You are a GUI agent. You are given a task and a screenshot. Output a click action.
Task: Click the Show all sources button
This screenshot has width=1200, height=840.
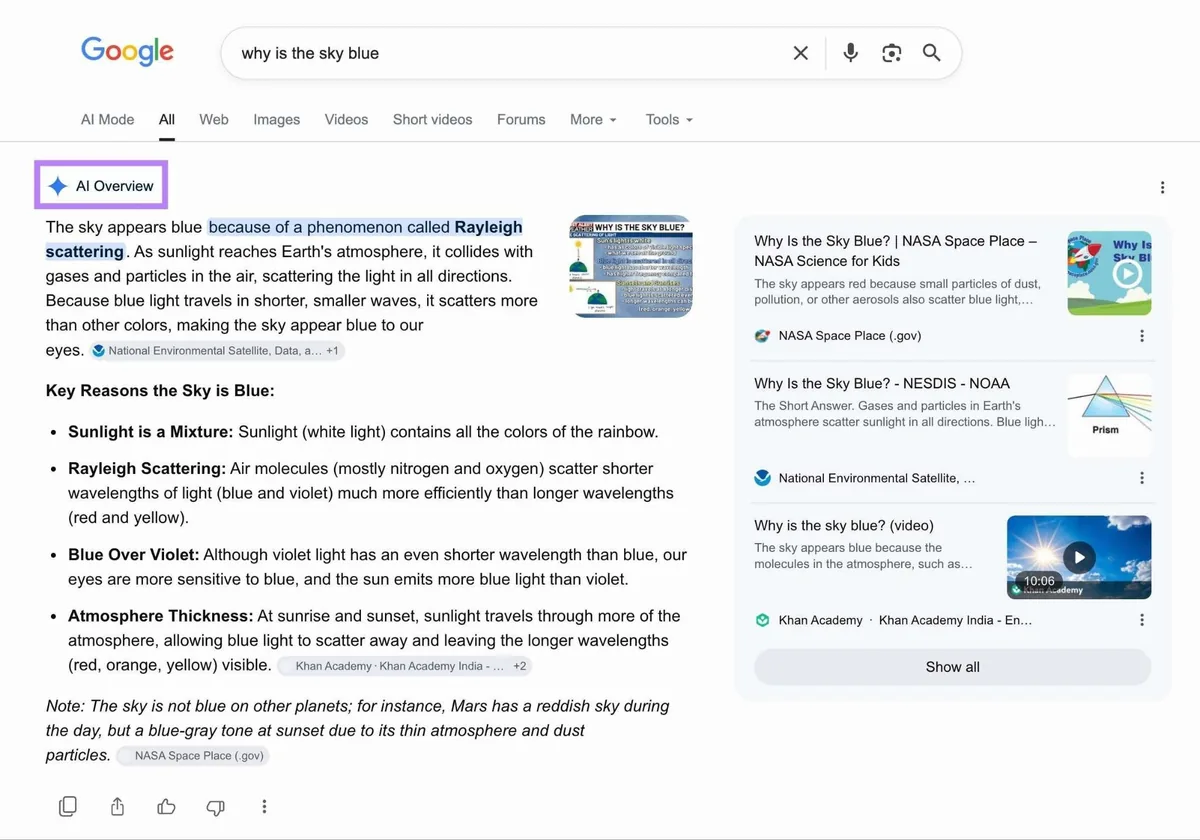click(x=952, y=667)
